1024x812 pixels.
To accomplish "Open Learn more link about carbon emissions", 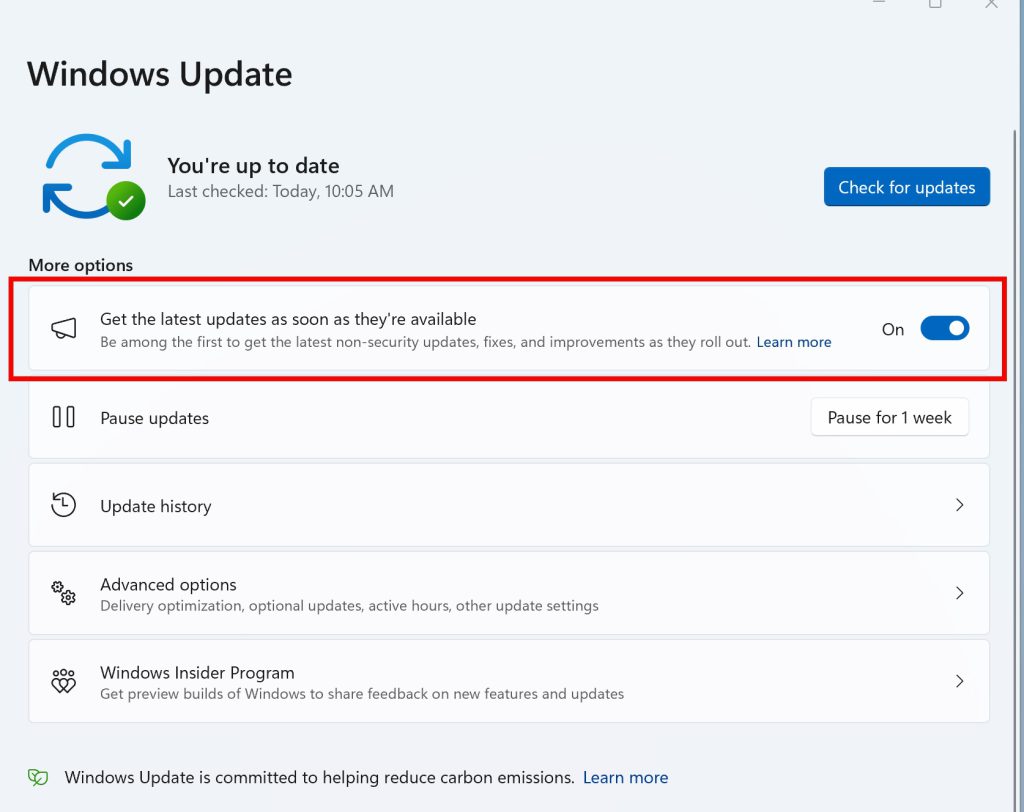I will coord(625,777).
